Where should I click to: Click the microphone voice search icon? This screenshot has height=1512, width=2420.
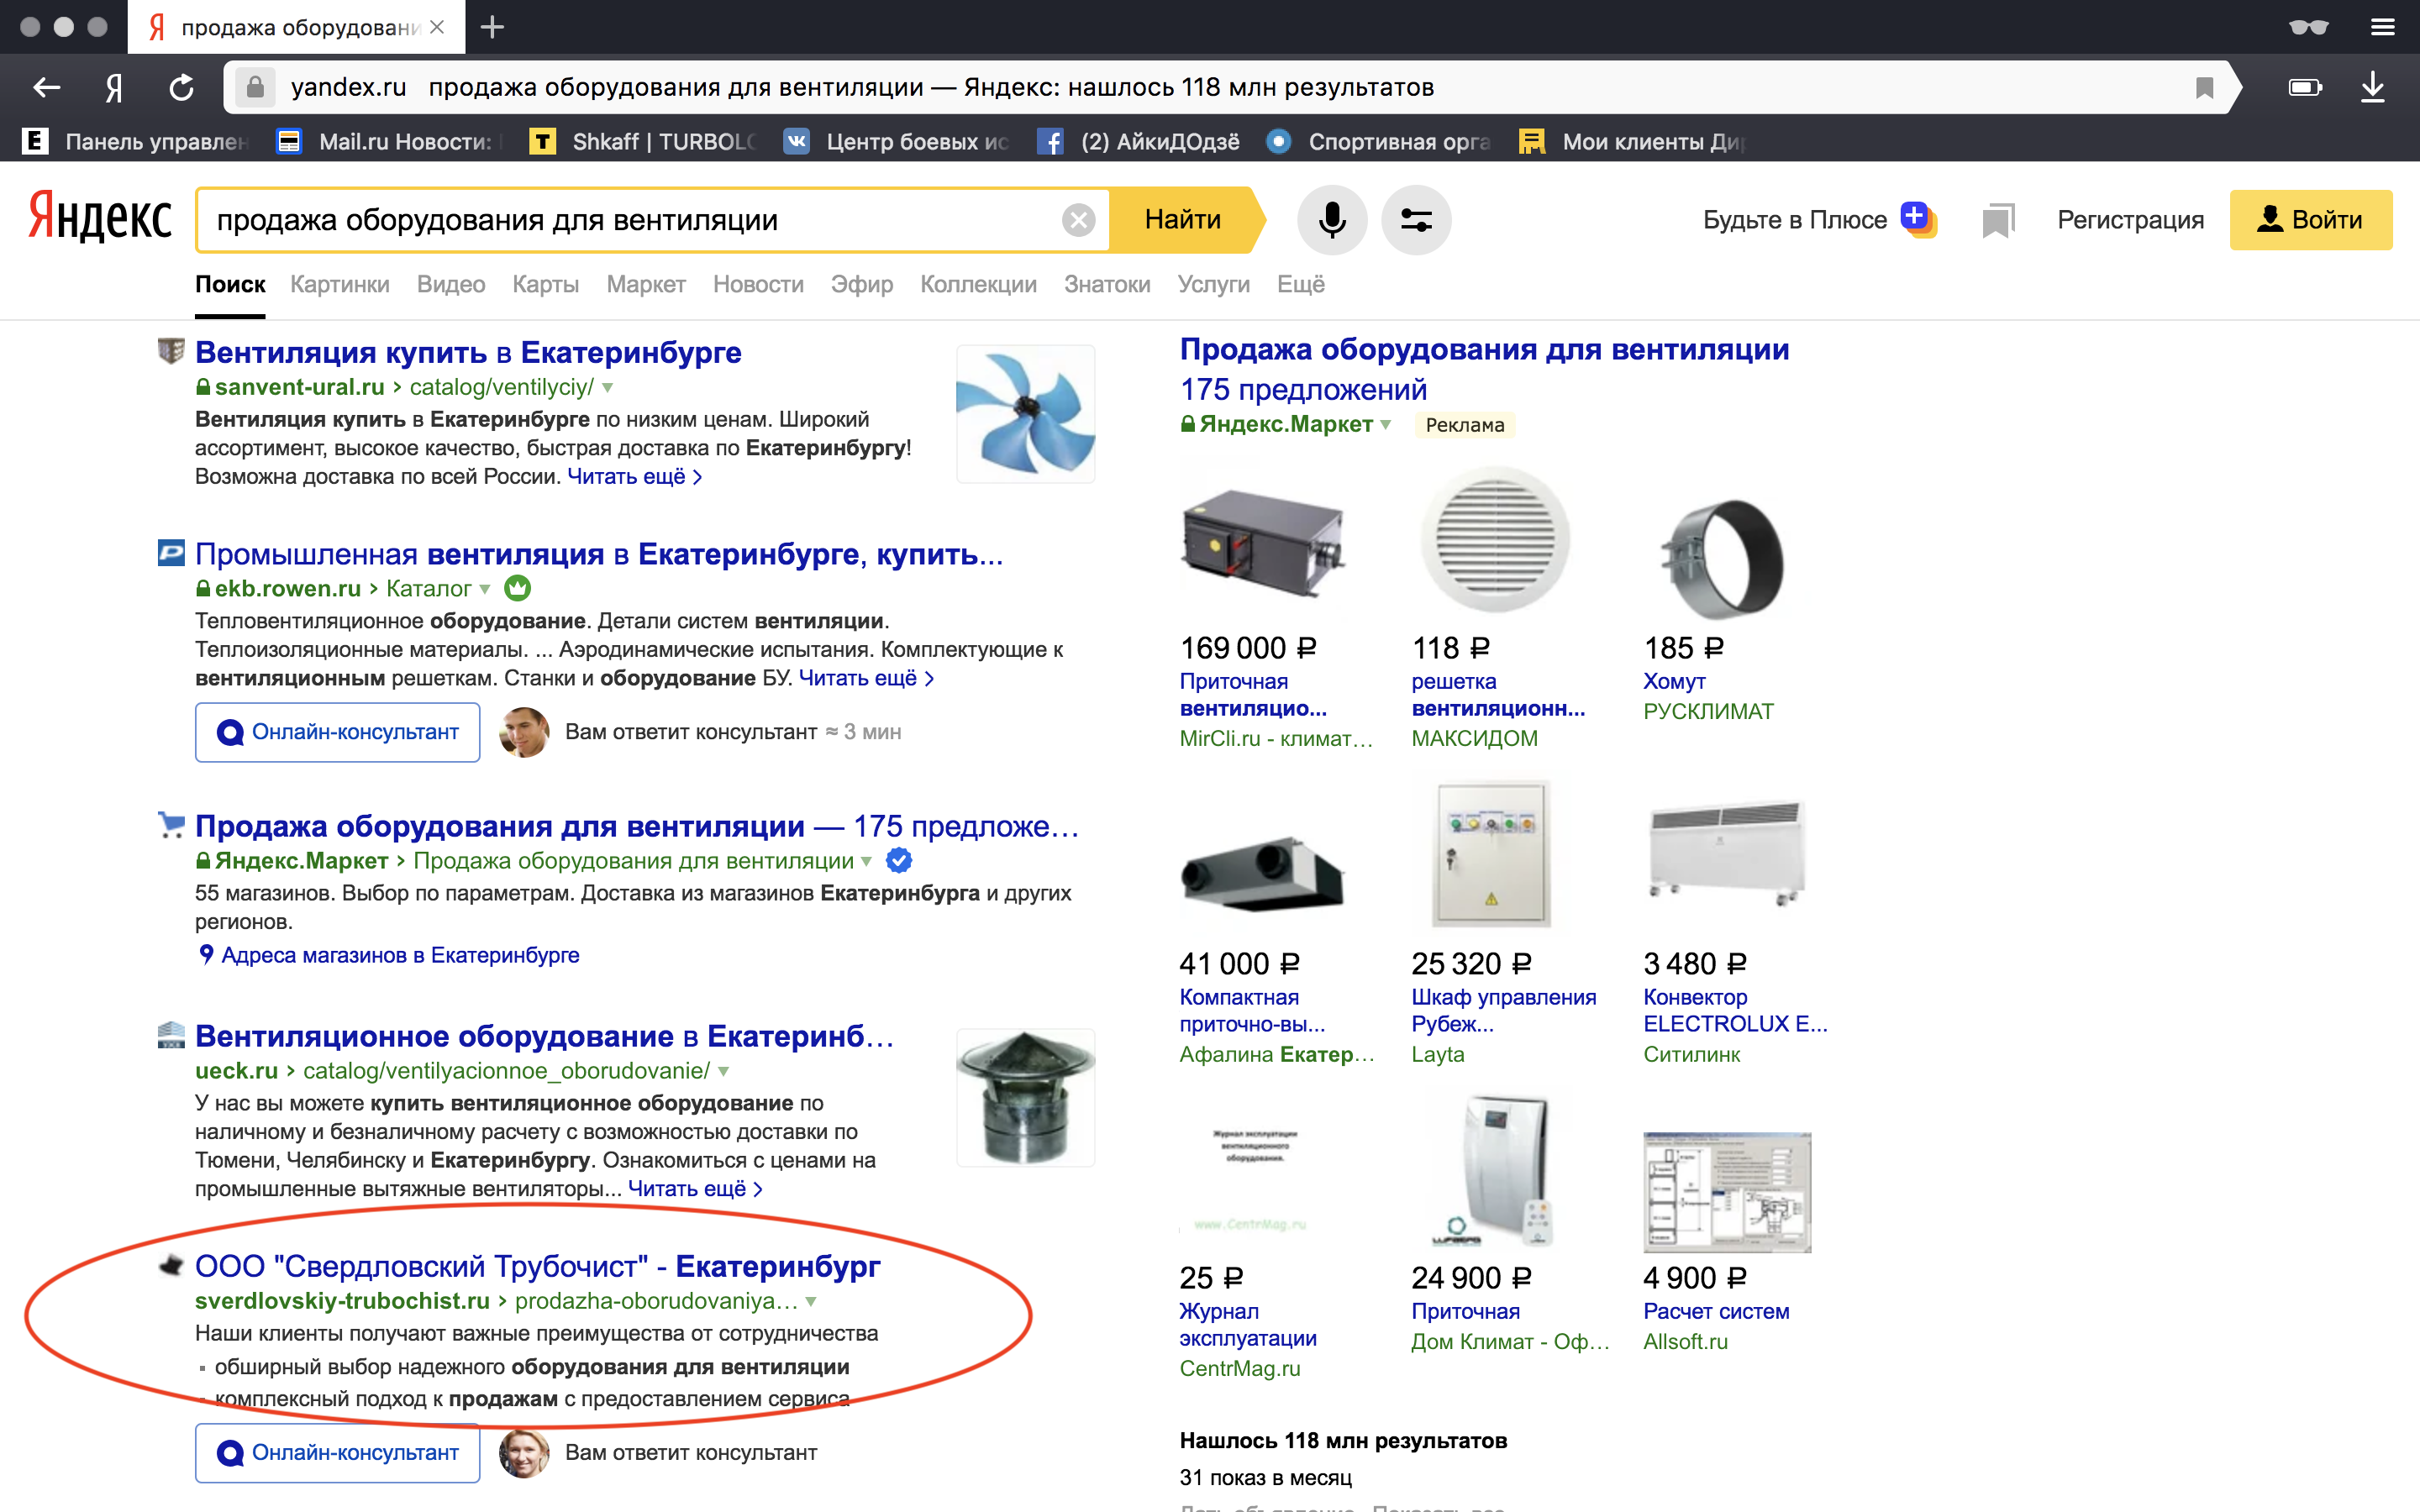click(1331, 219)
